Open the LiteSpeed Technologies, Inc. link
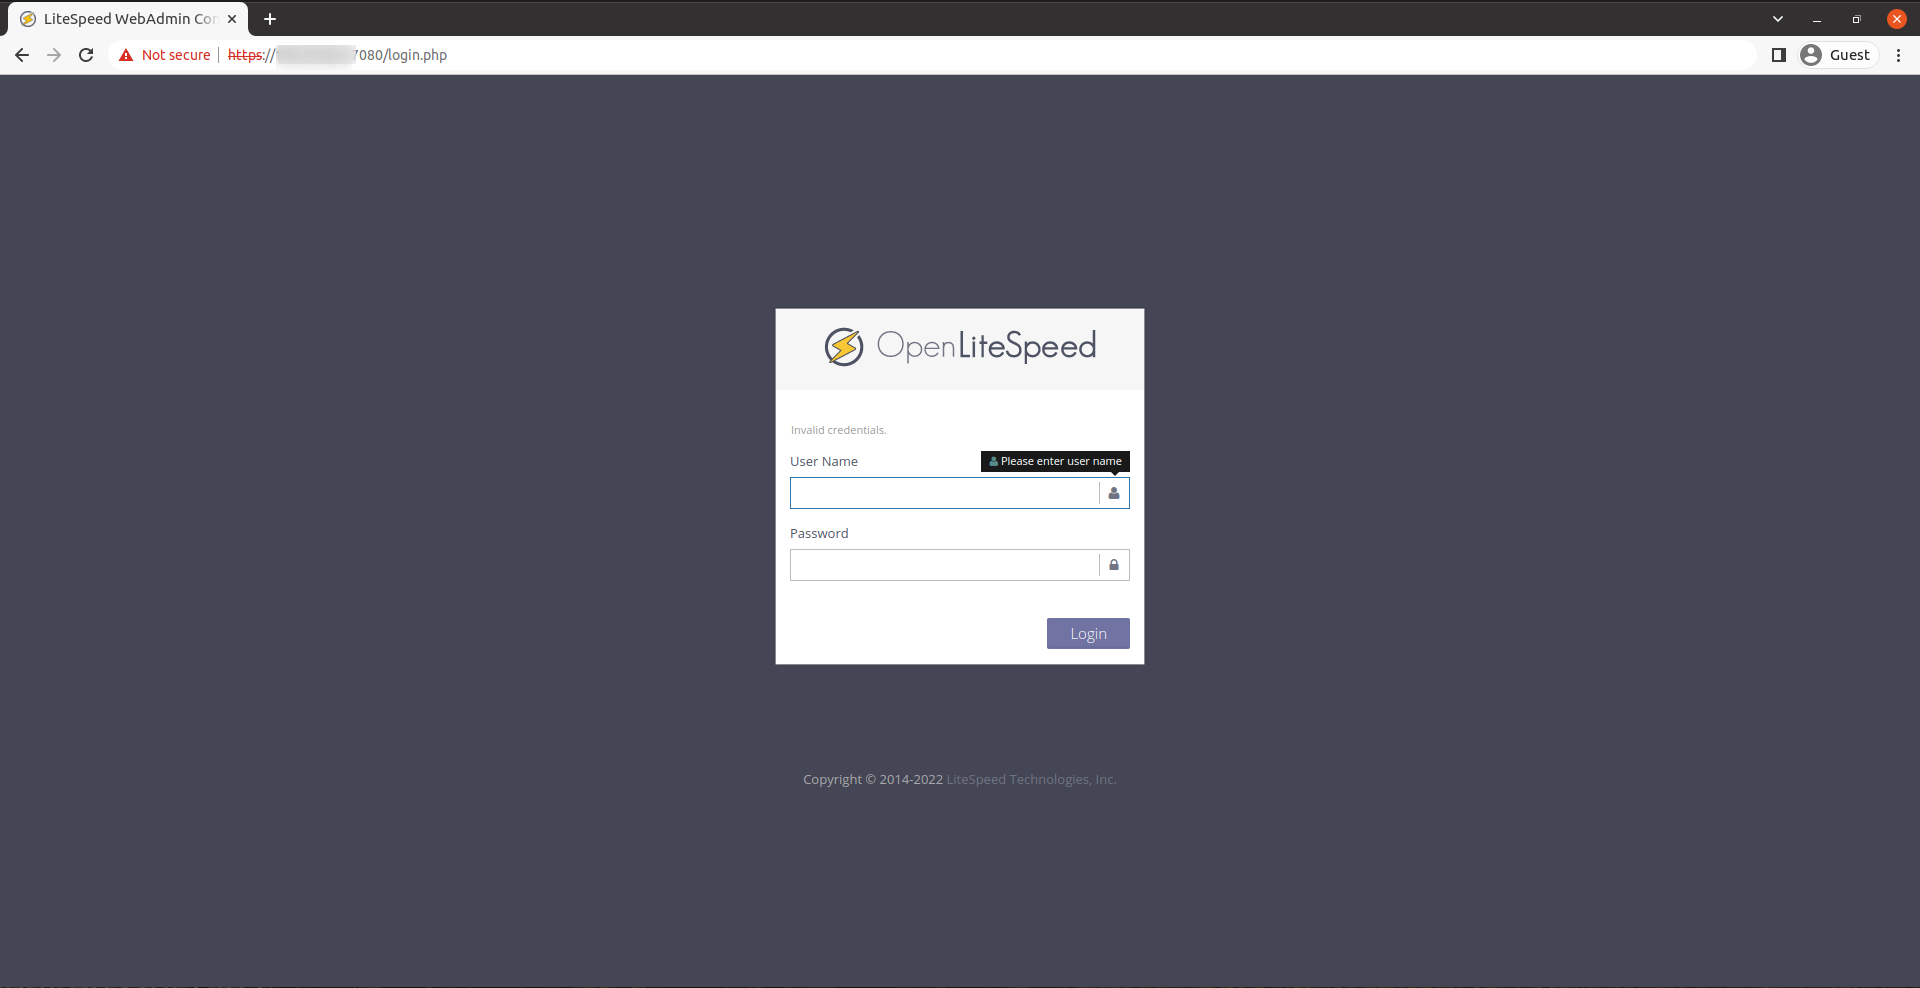1920x988 pixels. click(x=1031, y=779)
